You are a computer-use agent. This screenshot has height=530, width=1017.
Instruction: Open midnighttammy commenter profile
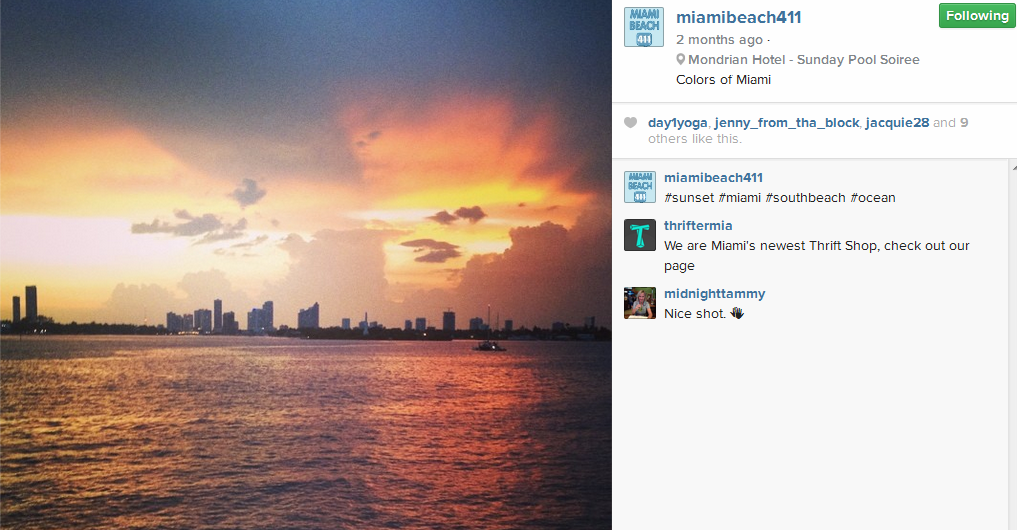click(x=715, y=294)
